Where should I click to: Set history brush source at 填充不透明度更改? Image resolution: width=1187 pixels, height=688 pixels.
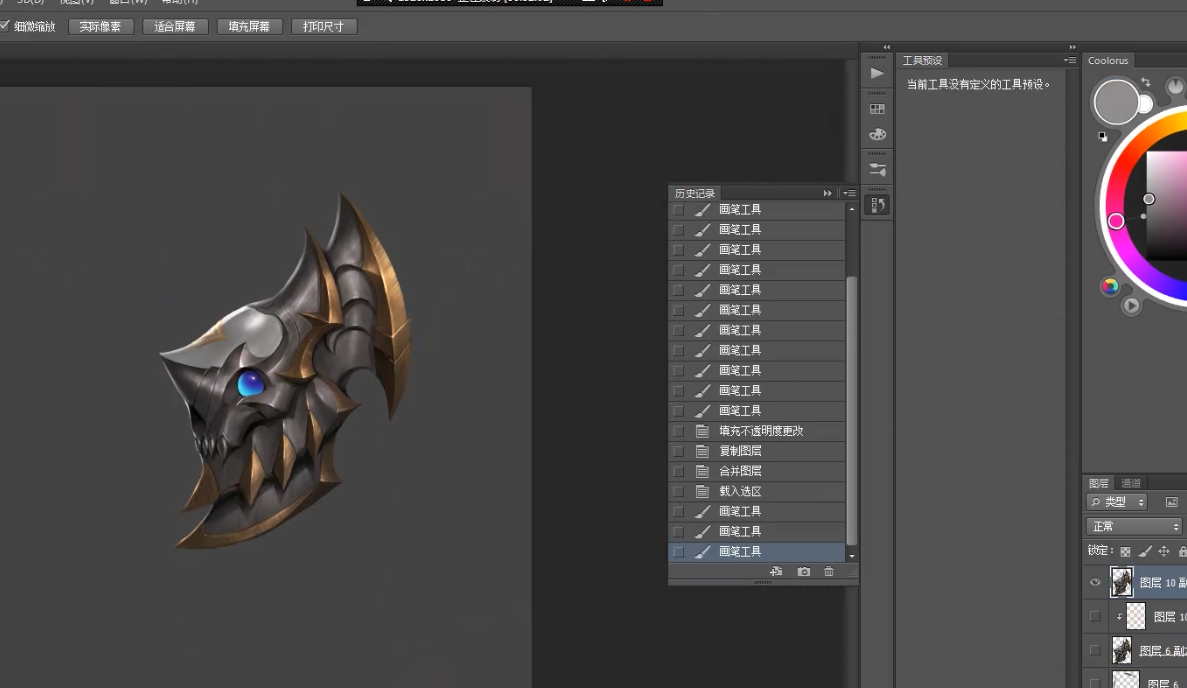pos(678,431)
